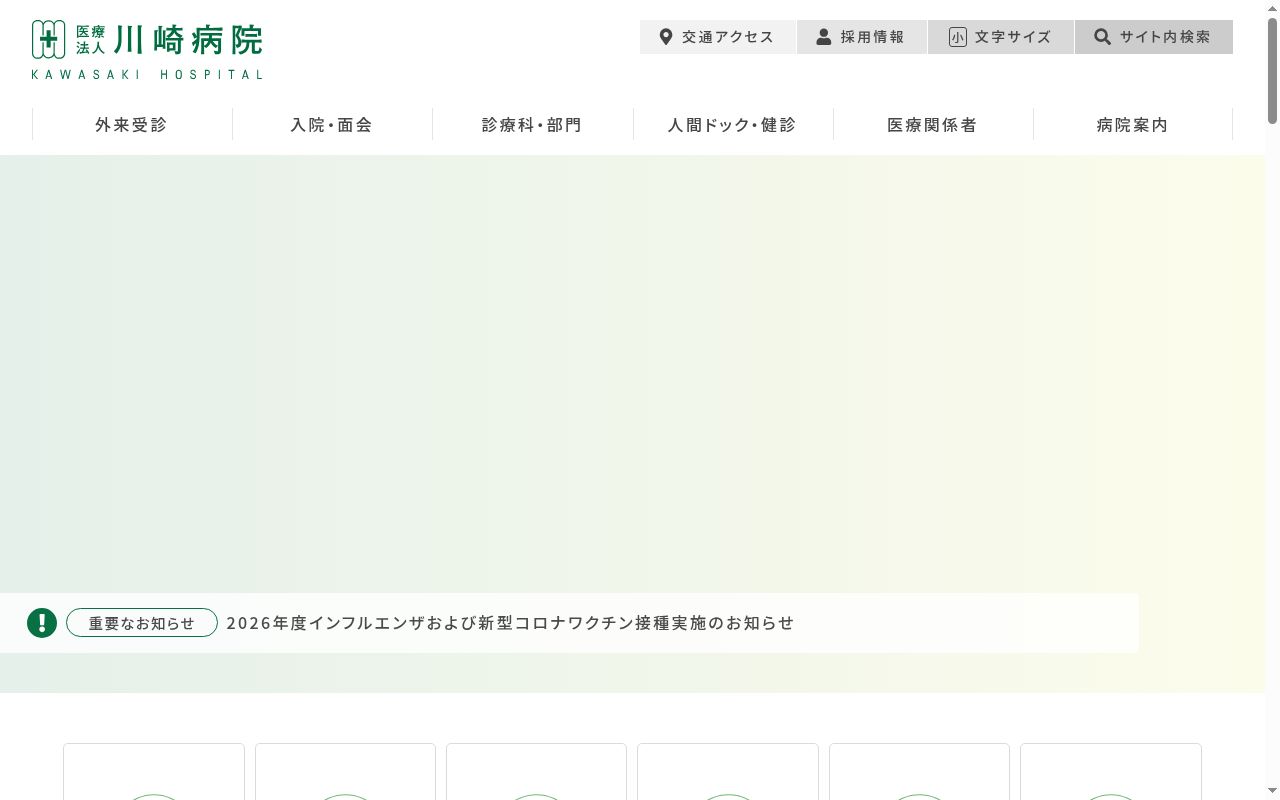Click the page vertical scrollbar thumb

coord(1272,70)
